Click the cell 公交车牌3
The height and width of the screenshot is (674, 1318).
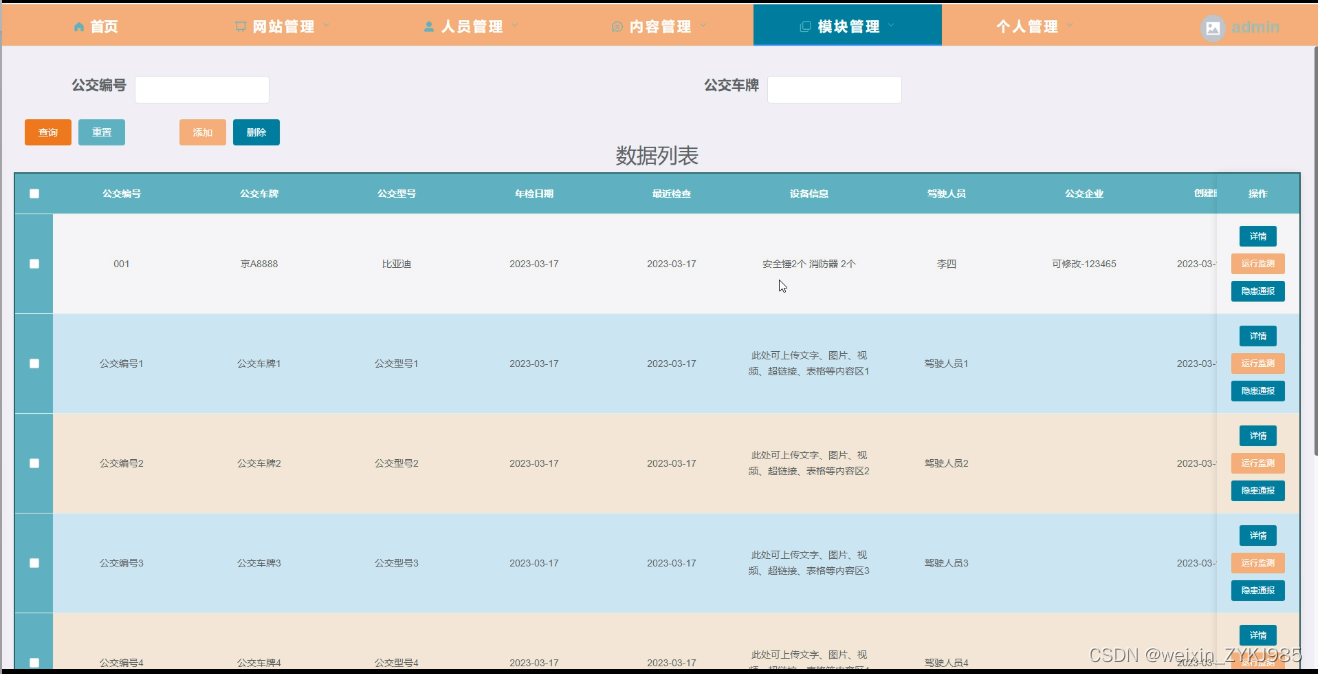click(259, 563)
